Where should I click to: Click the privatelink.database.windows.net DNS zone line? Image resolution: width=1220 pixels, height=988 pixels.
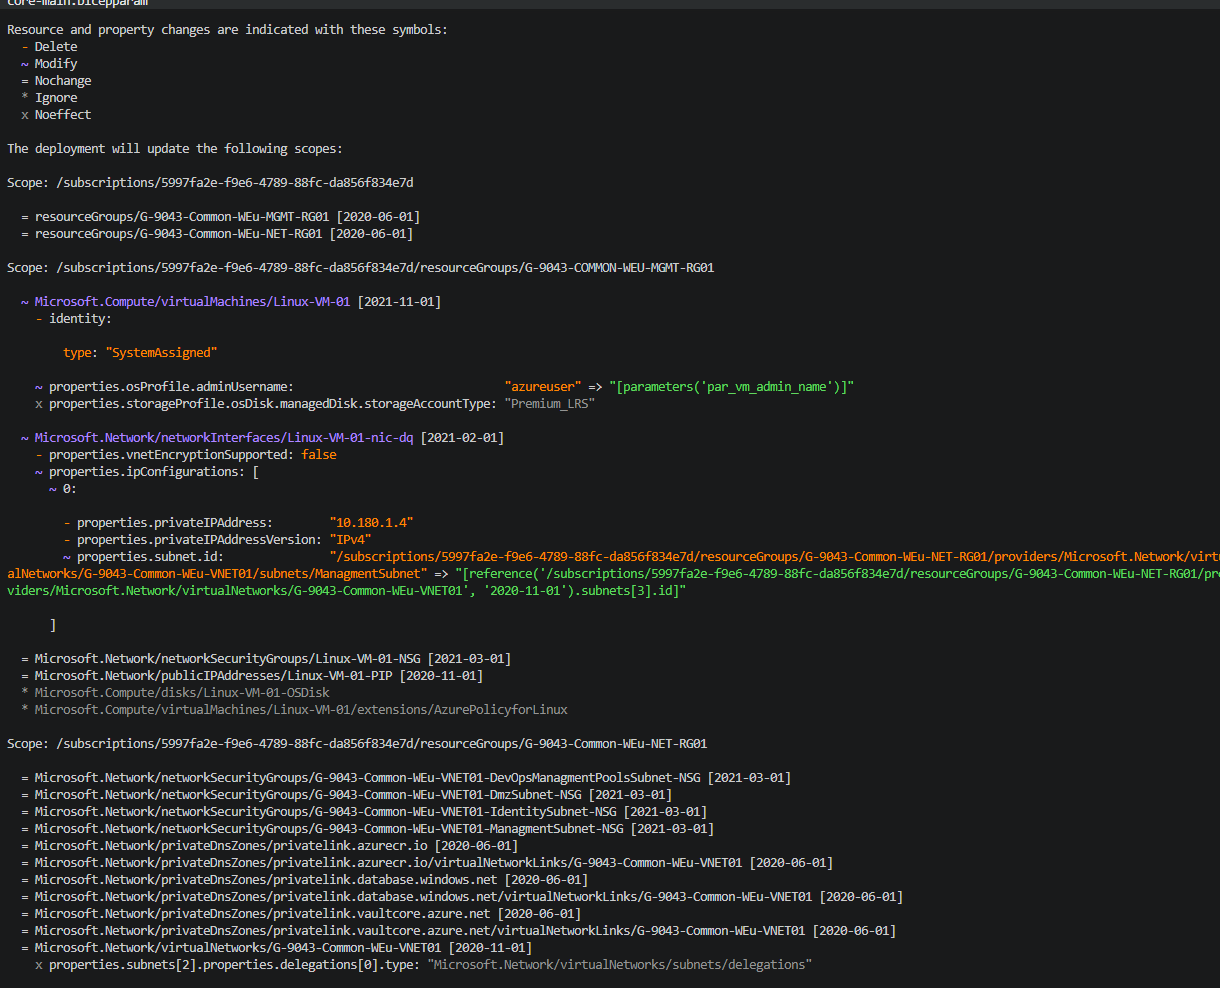point(304,879)
